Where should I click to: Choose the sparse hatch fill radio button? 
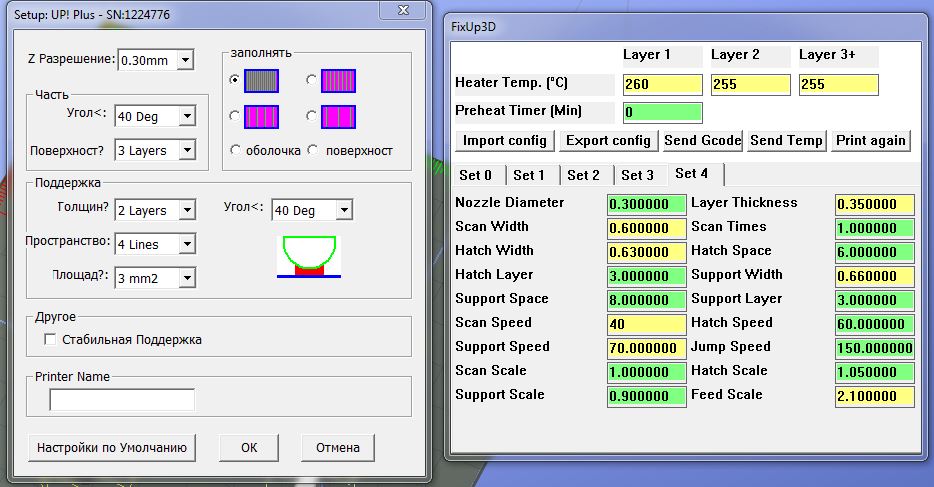click(311, 115)
